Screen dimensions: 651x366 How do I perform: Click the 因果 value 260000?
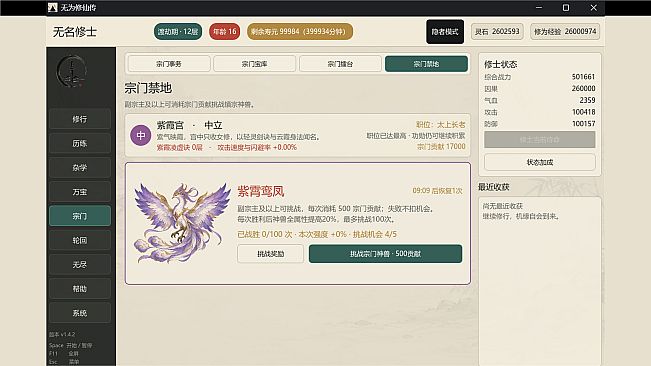click(x=583, y=88)
